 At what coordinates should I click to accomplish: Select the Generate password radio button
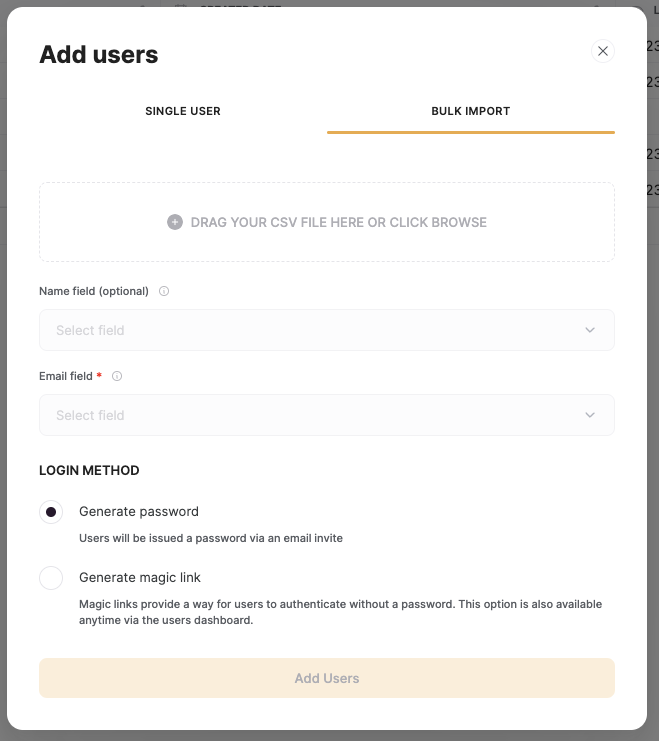(x=51, y=512)
